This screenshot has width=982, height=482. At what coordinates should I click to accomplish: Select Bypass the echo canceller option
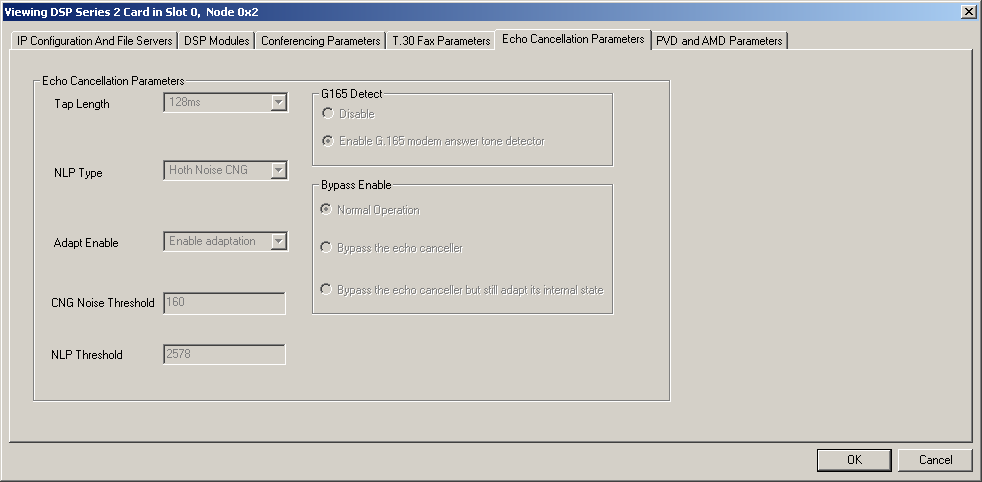coord(327,247)
